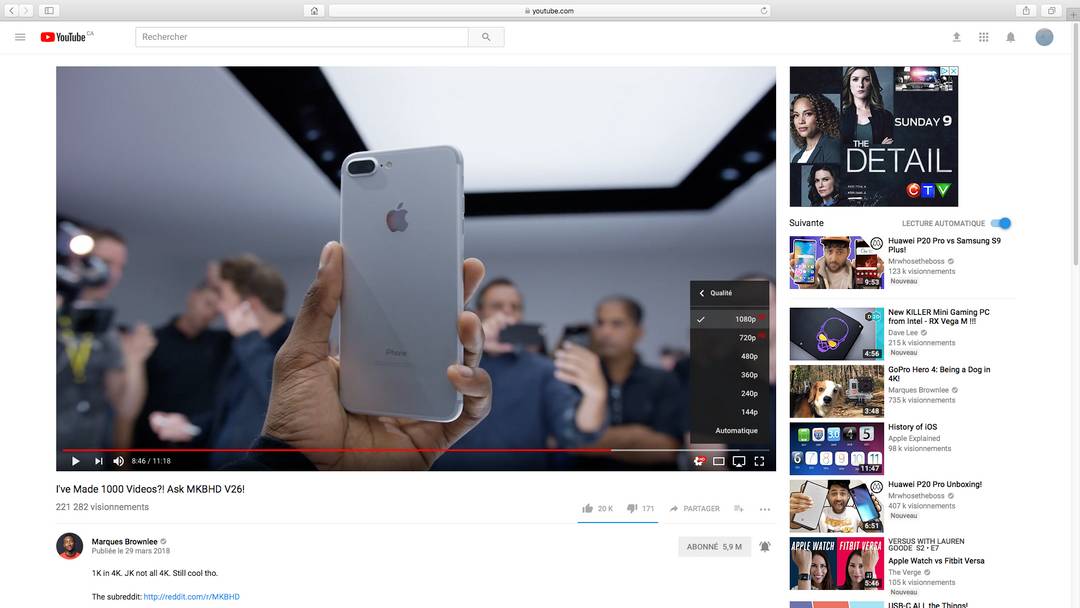Open History of iOS video title
The image size is (1080, 608).
tap(912, 427)
